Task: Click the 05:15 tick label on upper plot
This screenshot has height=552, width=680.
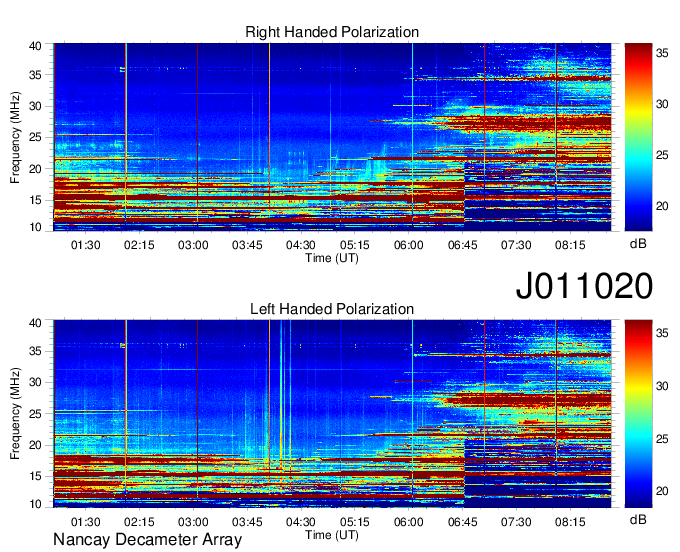Action: pos(355,245)
